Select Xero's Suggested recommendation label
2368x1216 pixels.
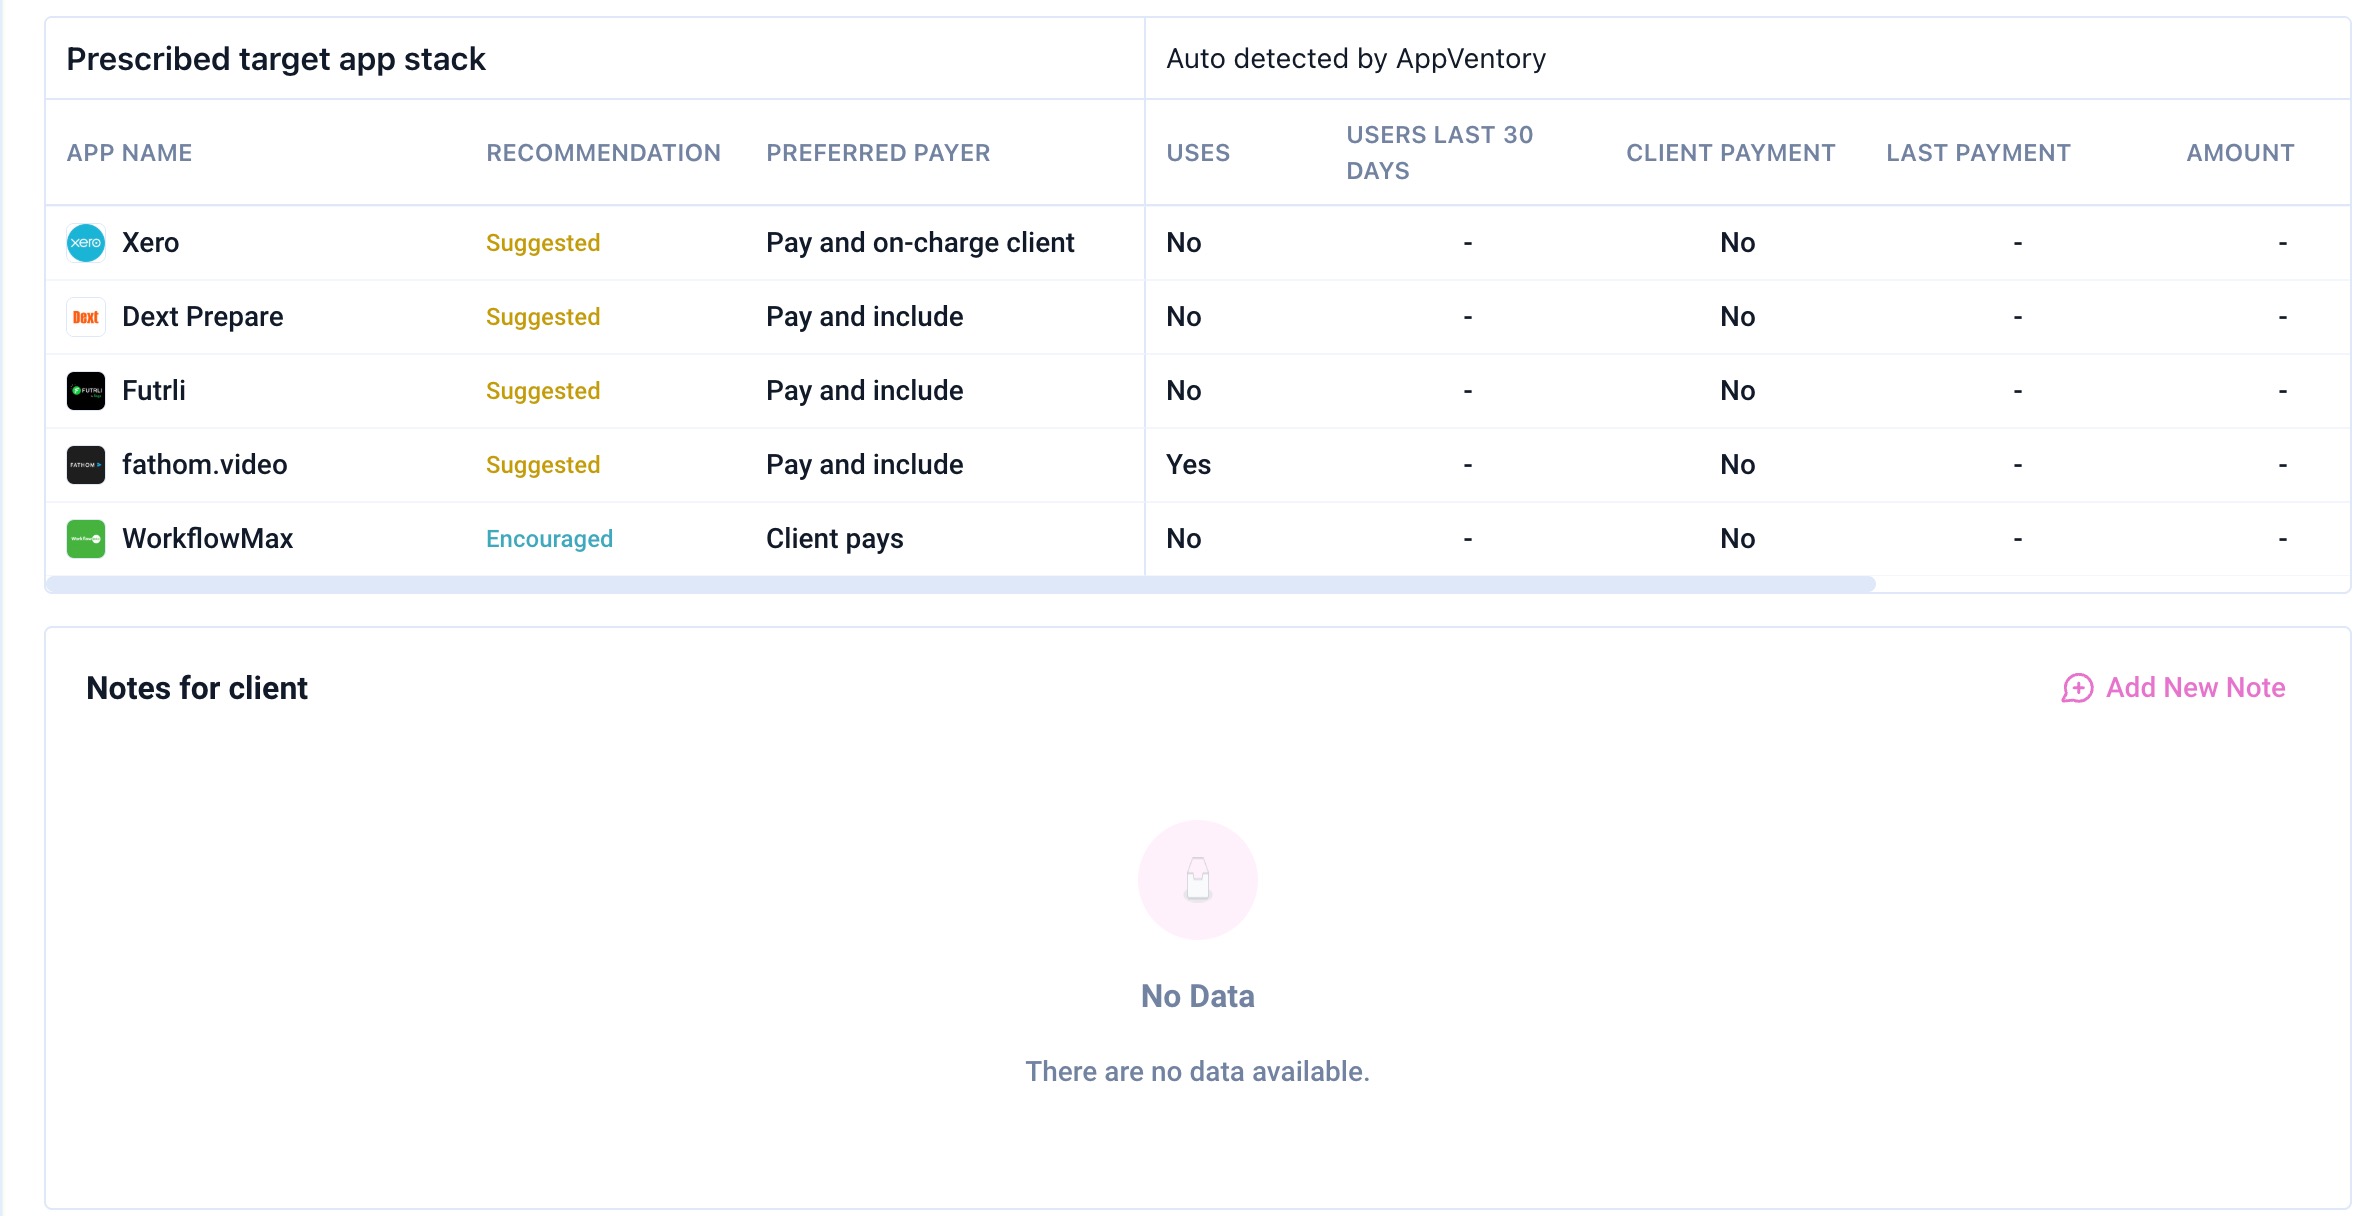[x=543, y=243]
